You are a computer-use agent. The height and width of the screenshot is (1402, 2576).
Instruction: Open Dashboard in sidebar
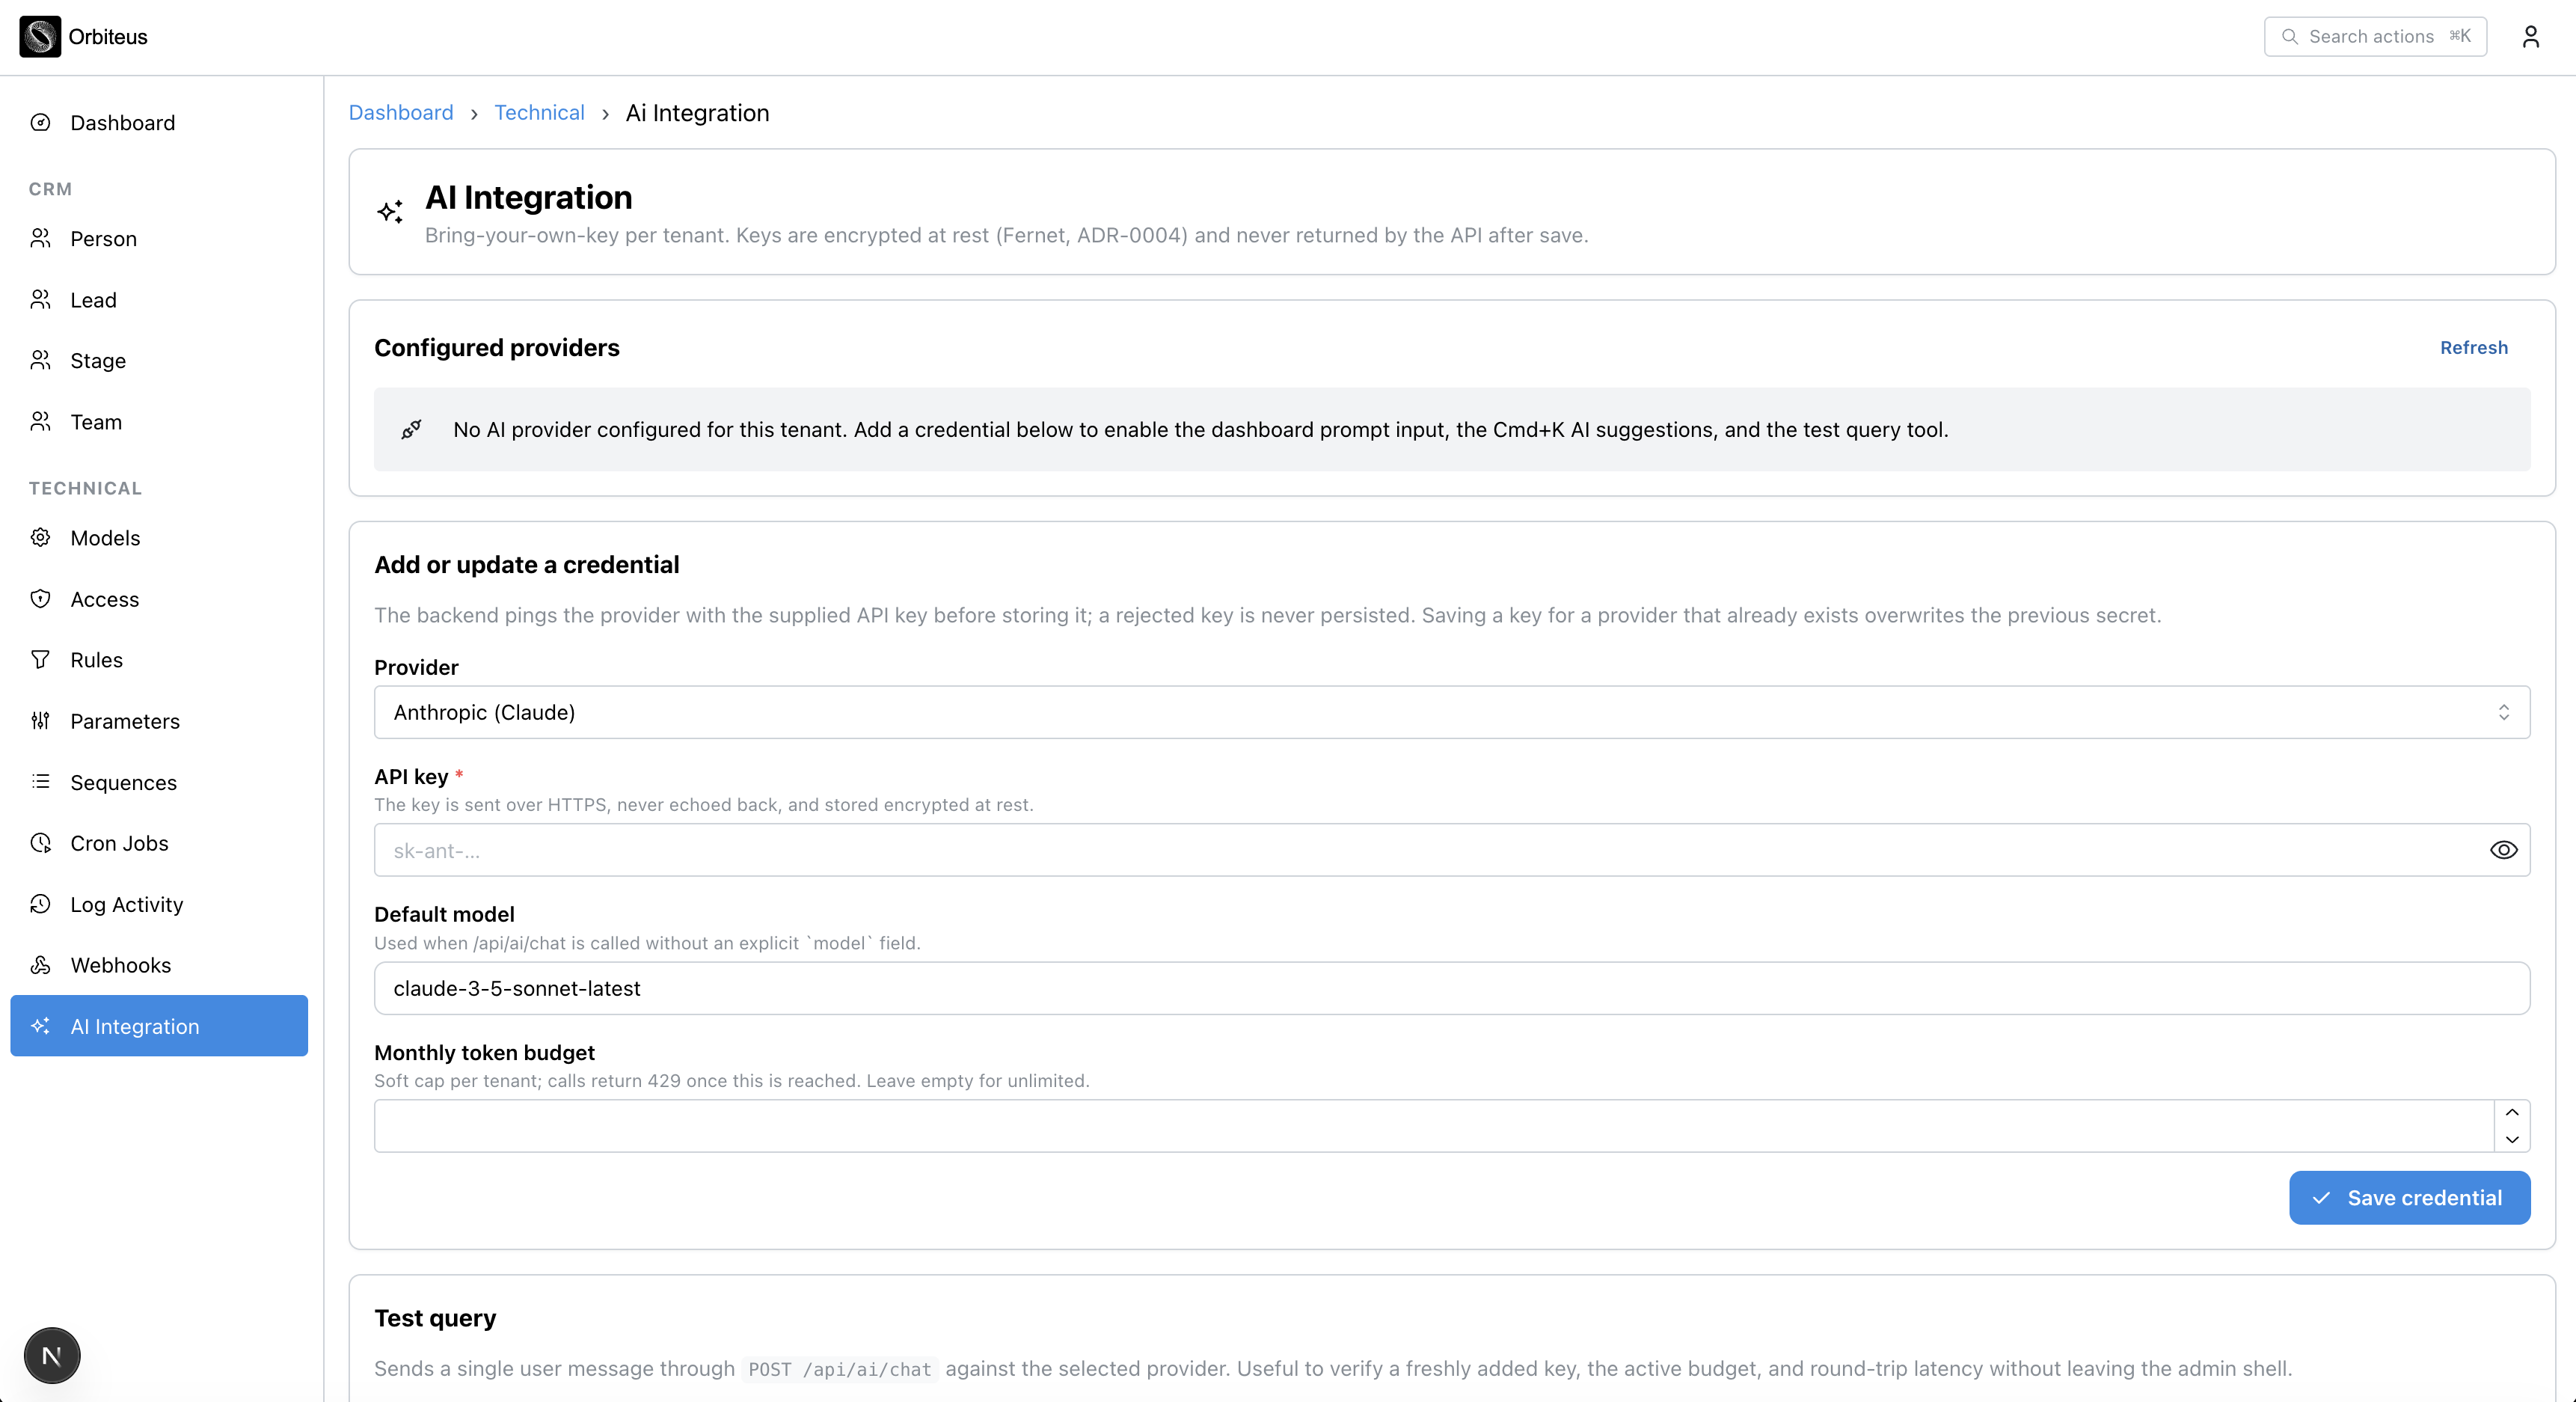pyautogui.click(x=159, y=123)
